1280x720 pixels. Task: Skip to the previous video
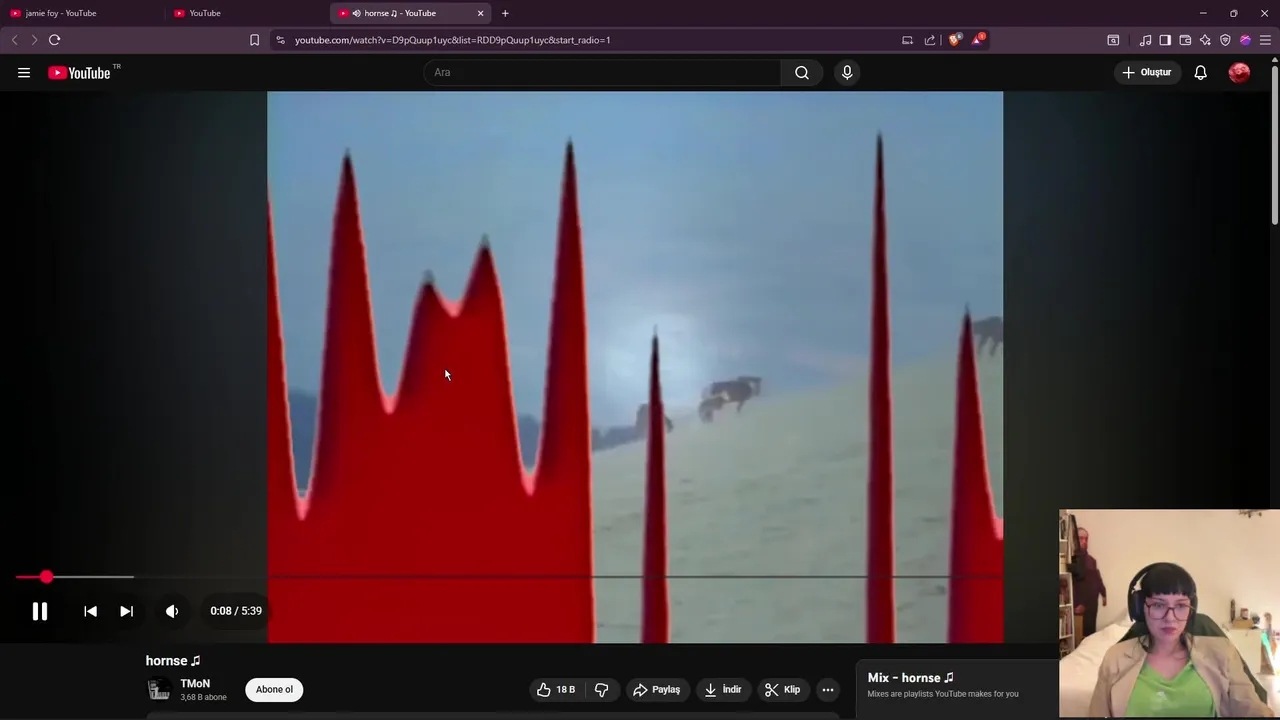[90, 611]
